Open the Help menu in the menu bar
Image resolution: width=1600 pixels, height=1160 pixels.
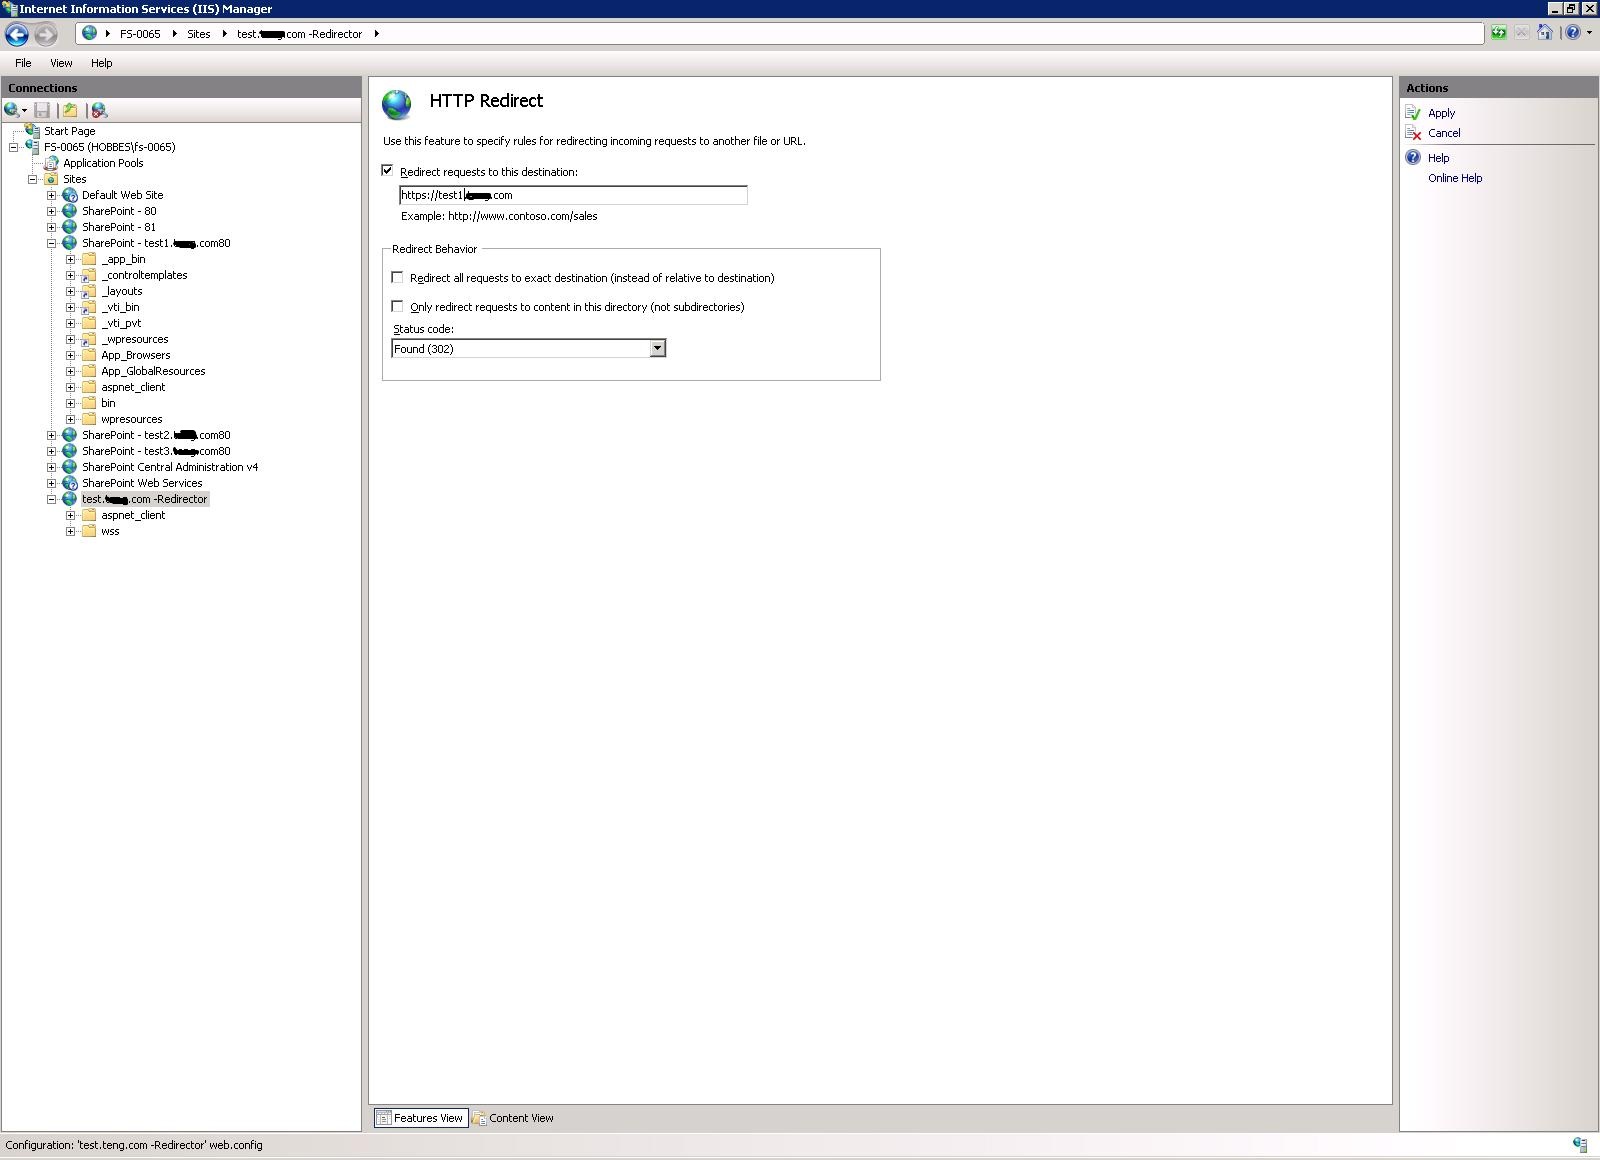click(x=101, y=63)
